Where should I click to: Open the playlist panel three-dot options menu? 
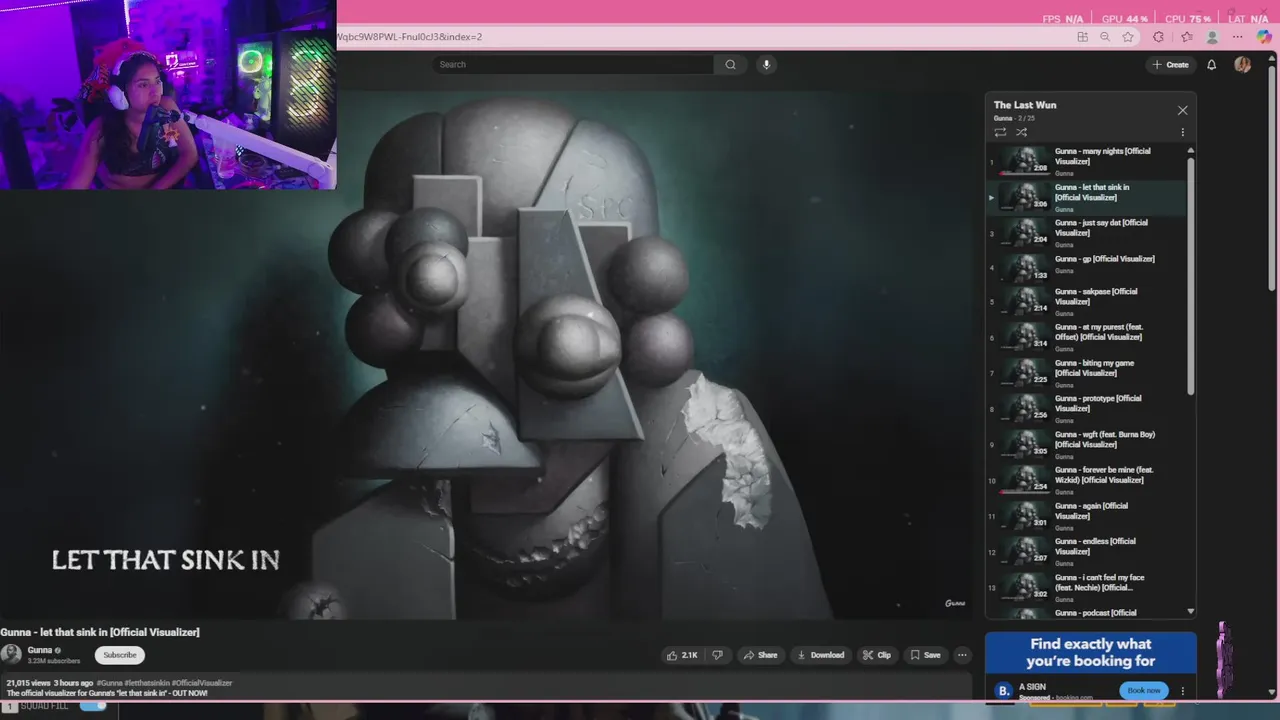[1182, 132]
